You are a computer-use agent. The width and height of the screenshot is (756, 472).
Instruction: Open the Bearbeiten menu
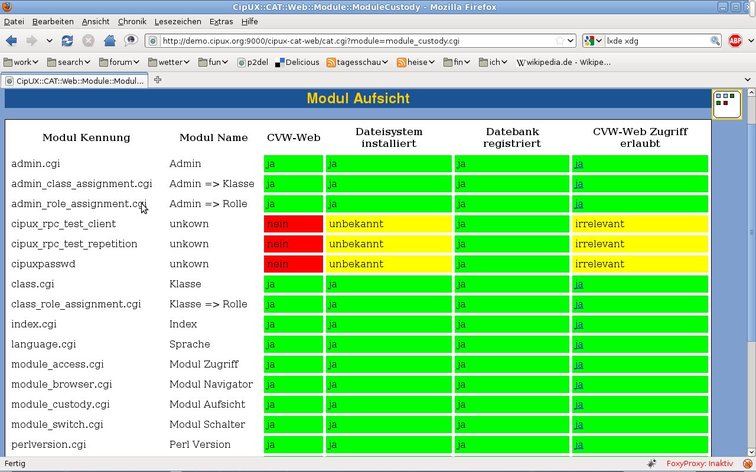pyautogui.click(x=53, y=22)
